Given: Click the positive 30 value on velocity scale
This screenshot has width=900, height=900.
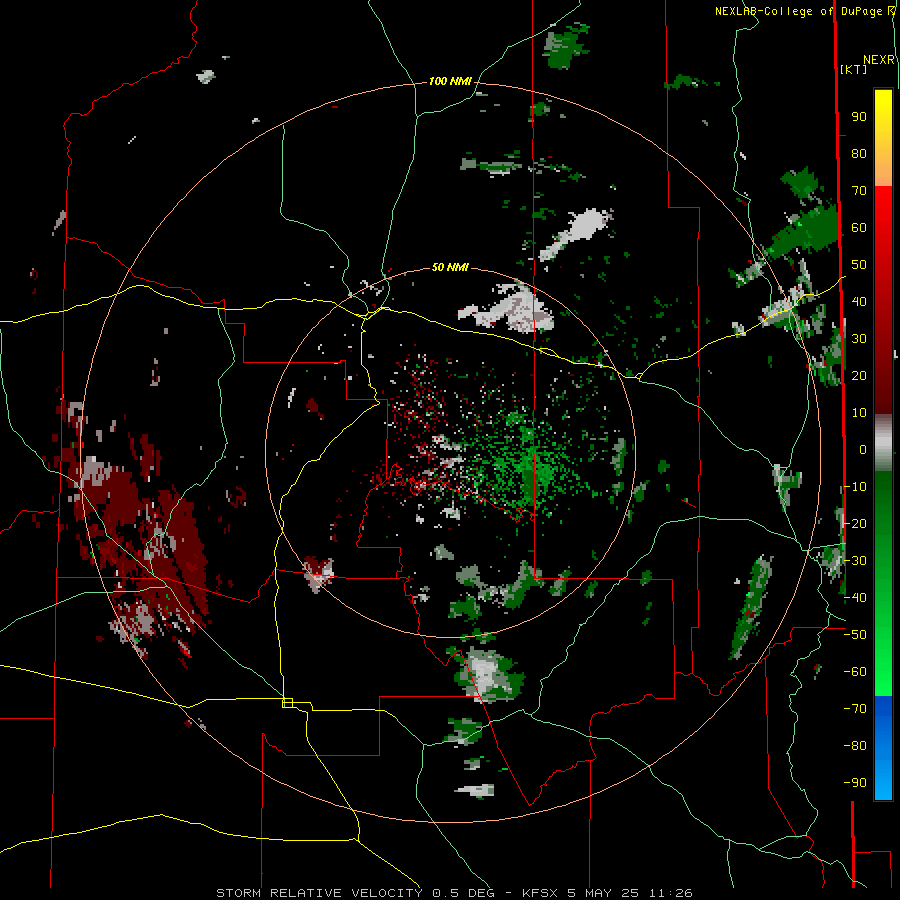Looking at the screenshot, I should coord(859,339).
